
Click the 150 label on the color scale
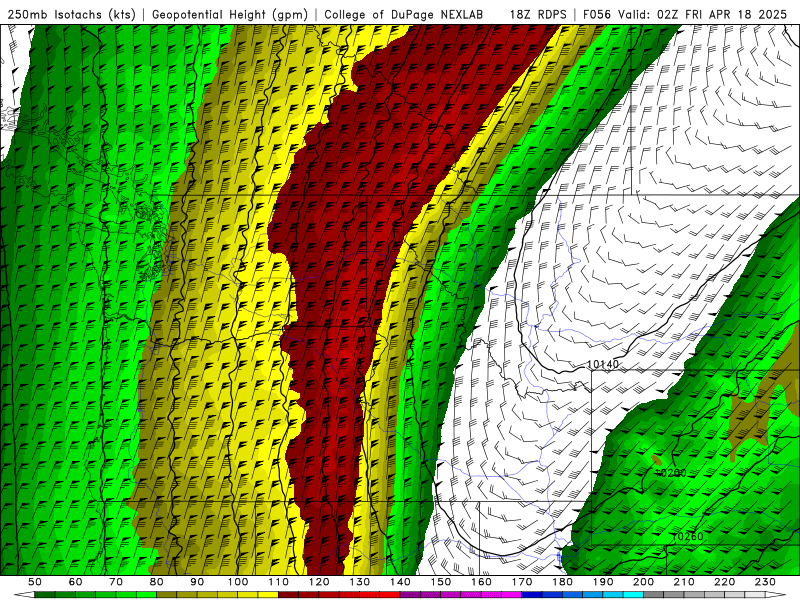click(441, 582)
